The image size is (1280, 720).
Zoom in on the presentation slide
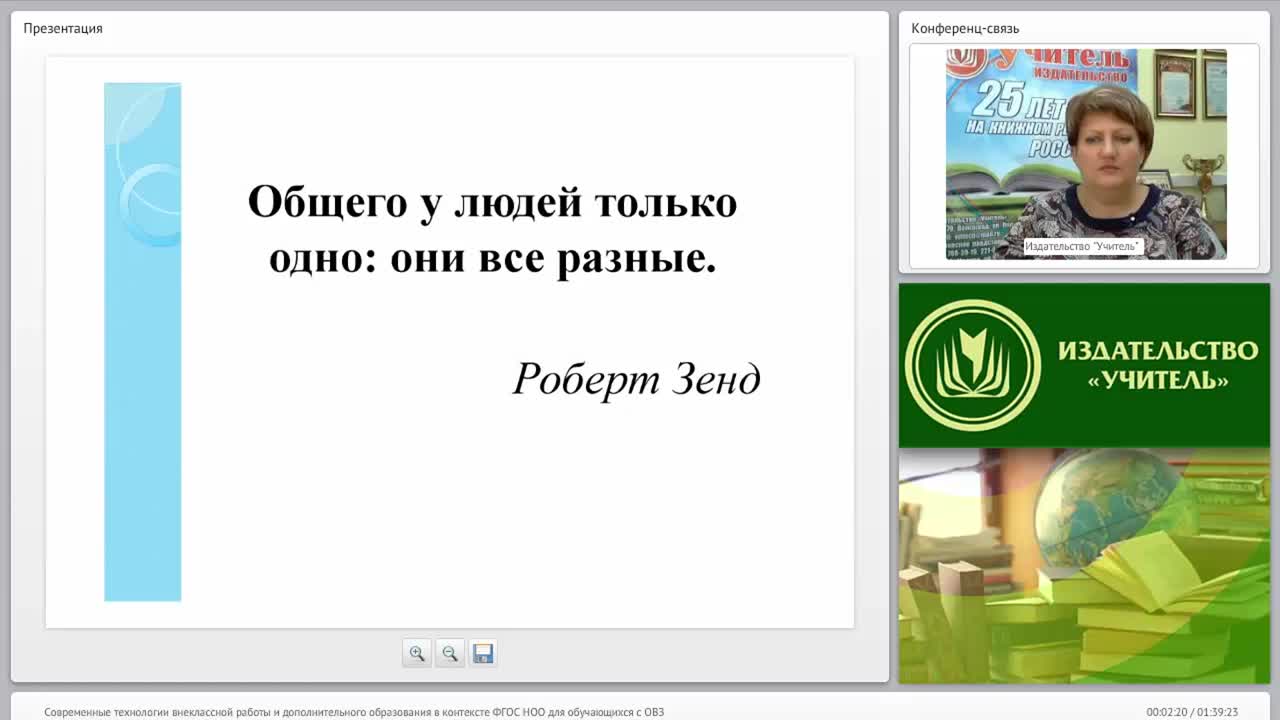(417, 653)
